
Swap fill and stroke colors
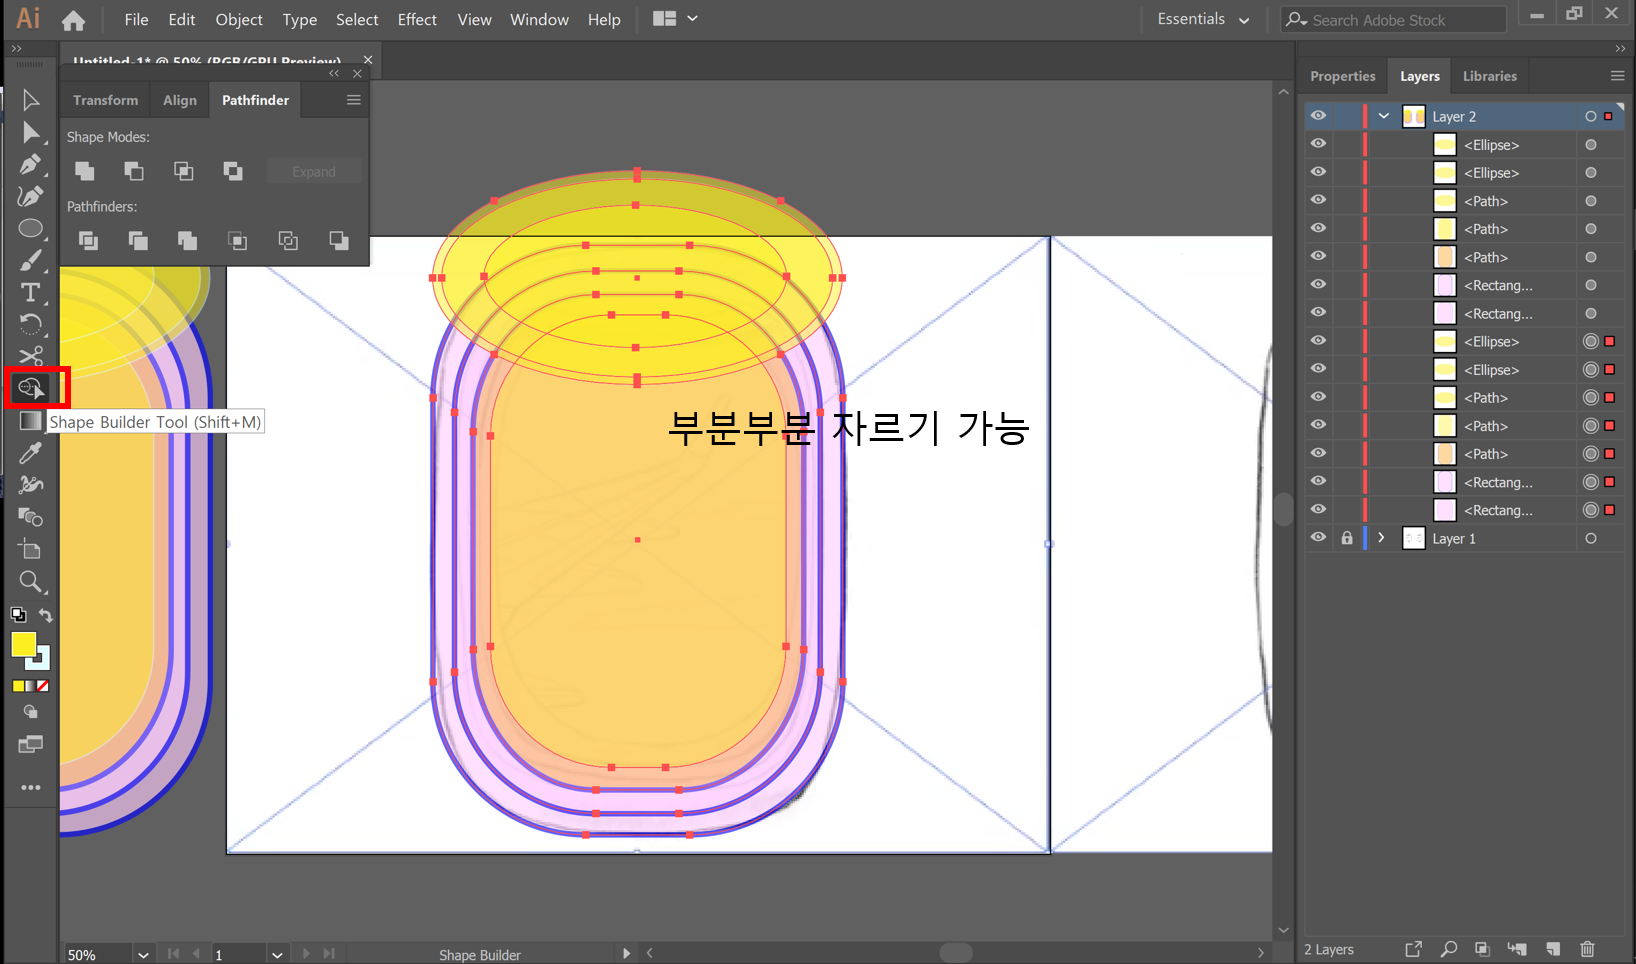click(45, 615)
